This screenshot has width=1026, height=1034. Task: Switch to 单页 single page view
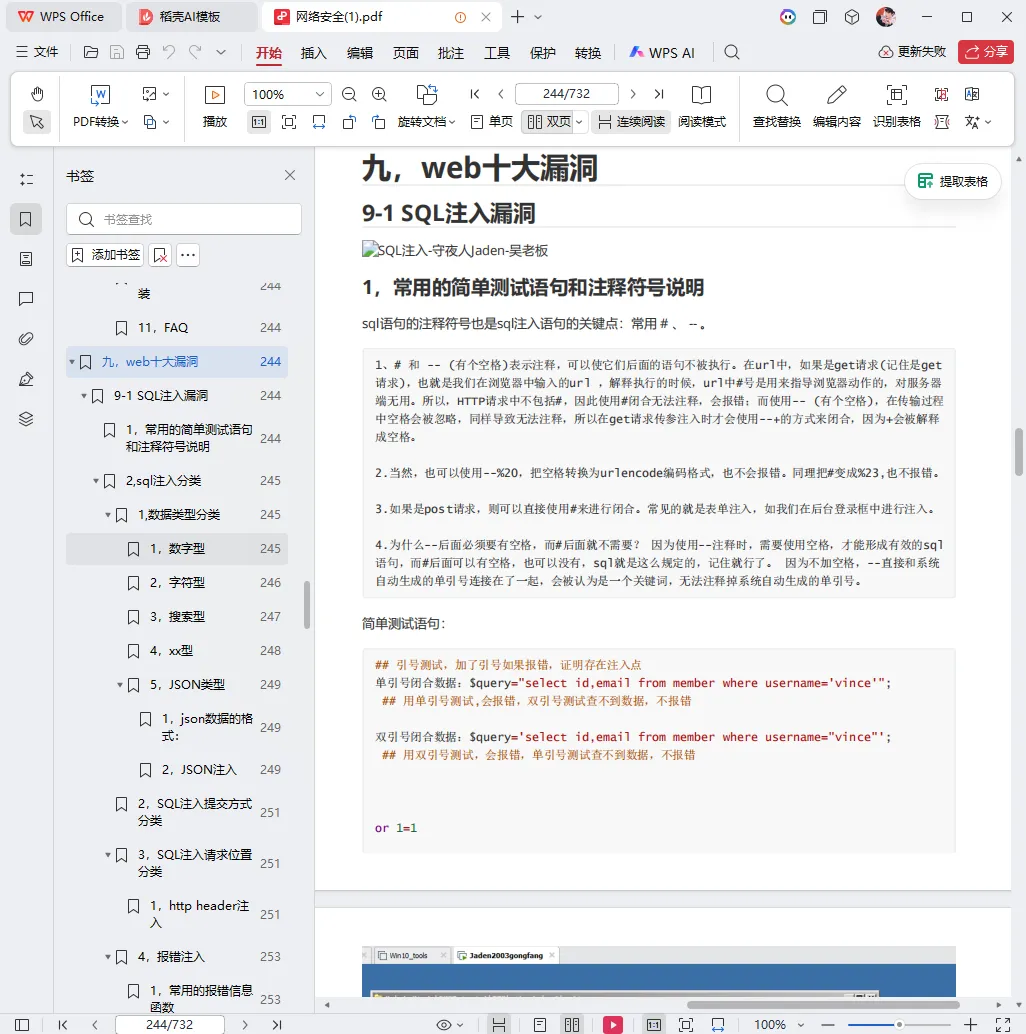(x=492, y=122)
